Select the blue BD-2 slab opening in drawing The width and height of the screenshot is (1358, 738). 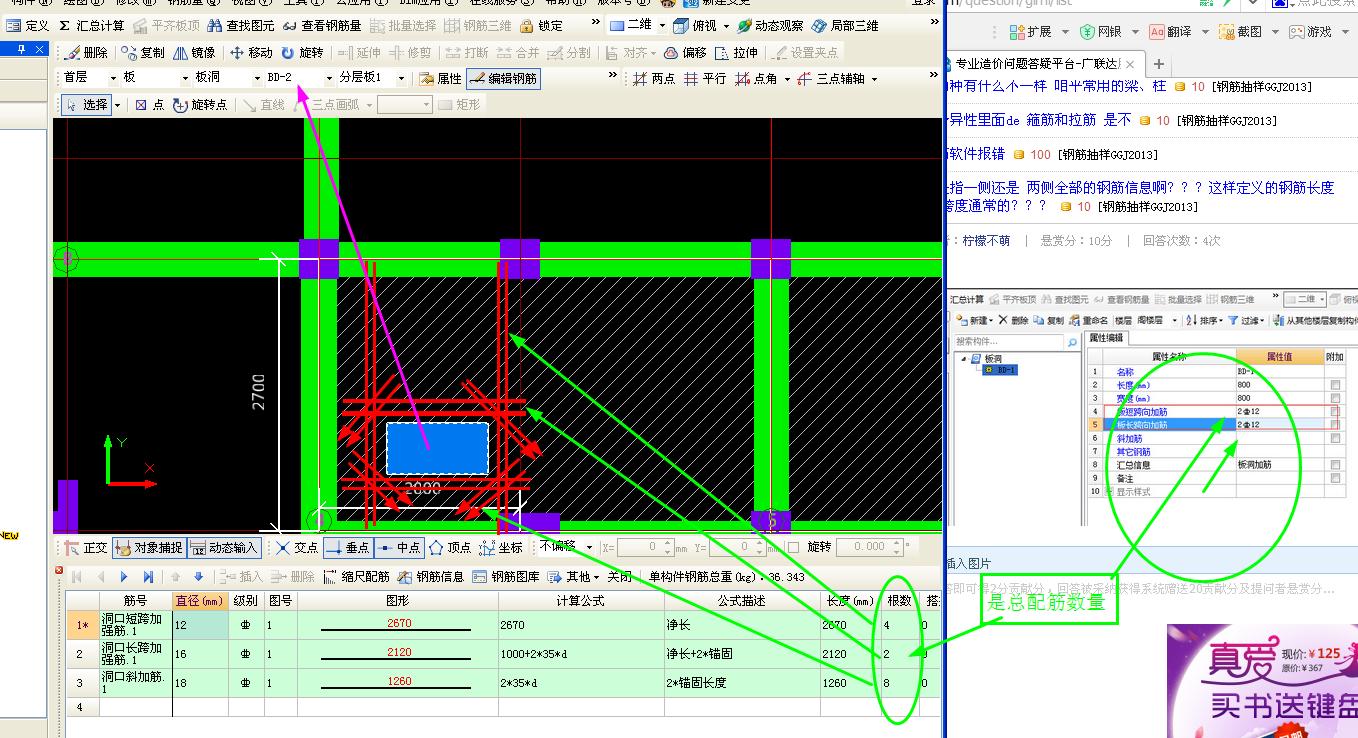(x=437, y=447)
